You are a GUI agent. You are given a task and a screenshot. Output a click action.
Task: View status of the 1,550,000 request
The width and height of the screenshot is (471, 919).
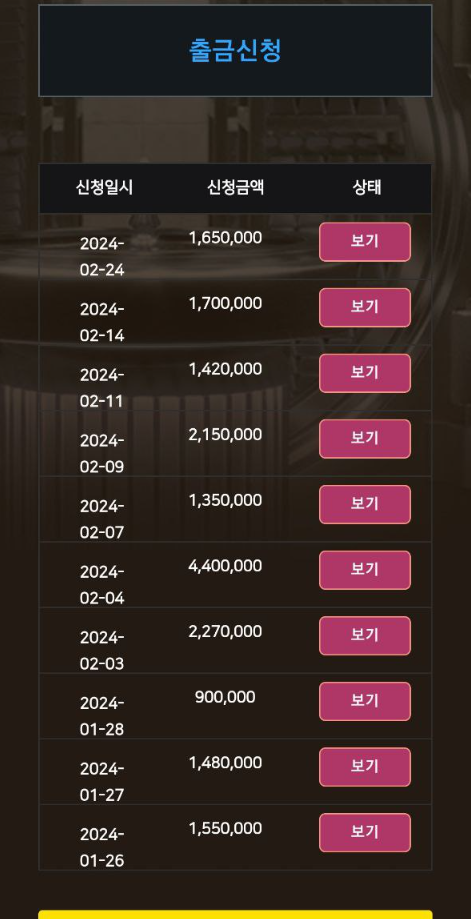click(364, 833)
